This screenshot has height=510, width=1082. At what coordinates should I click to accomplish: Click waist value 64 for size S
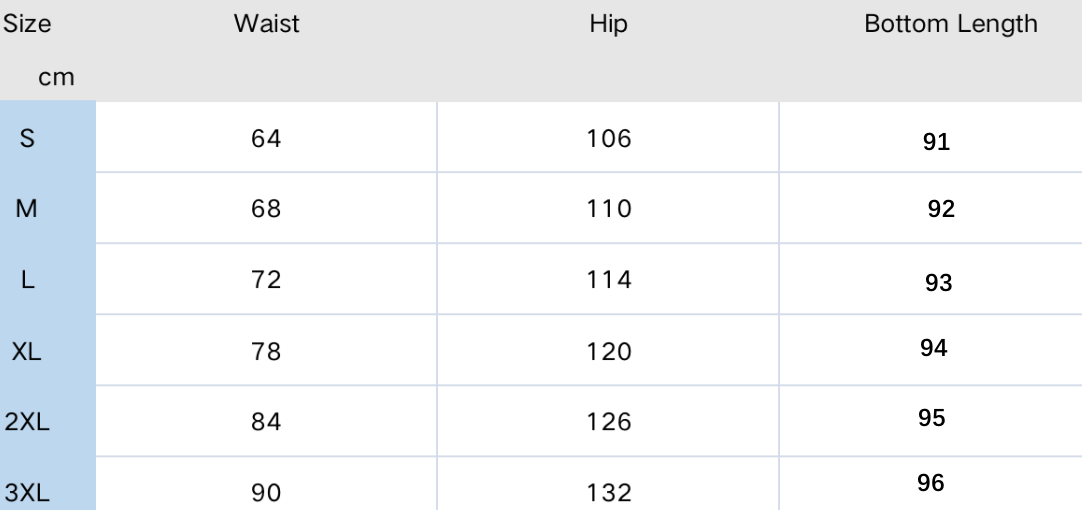(266, 139)
